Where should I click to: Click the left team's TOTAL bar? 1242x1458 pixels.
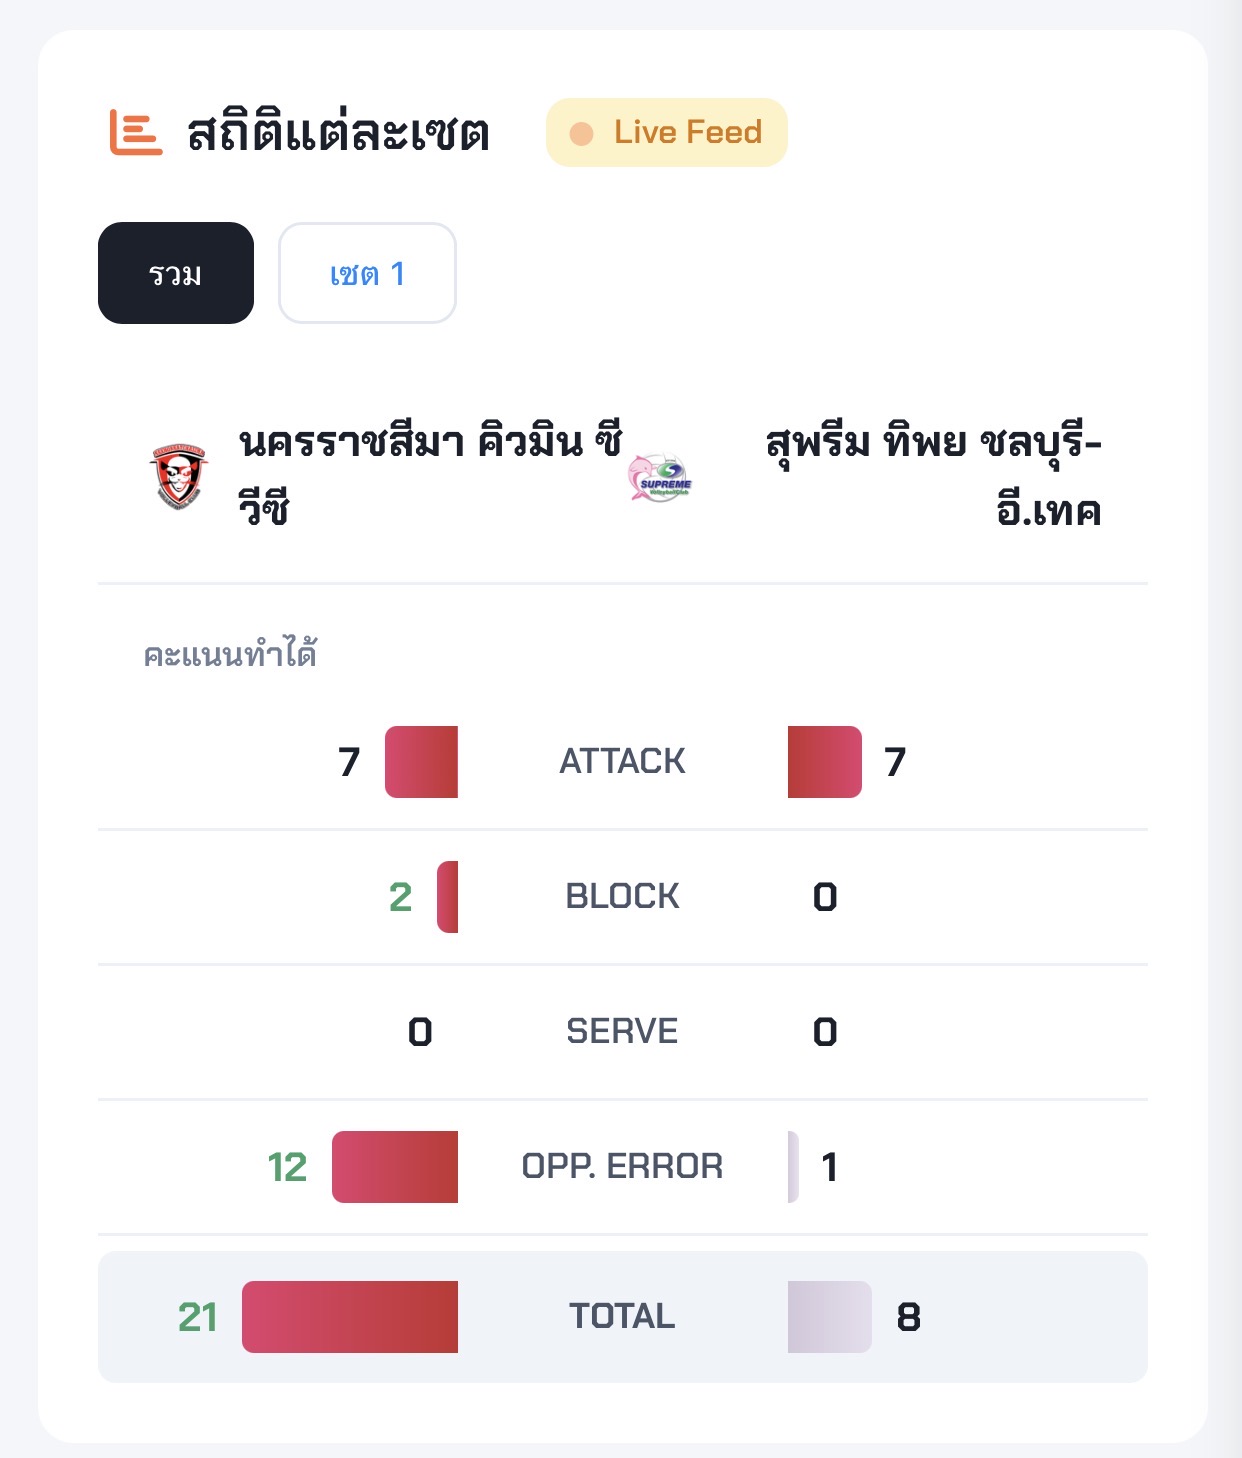point(350,1317)
